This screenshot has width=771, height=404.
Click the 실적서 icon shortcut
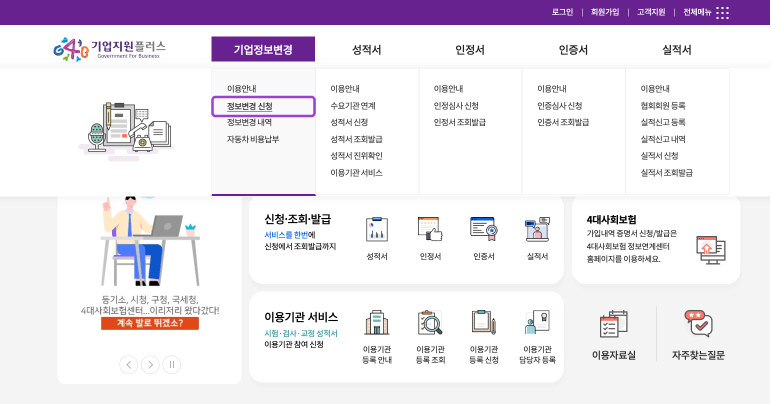pos(537,231)
